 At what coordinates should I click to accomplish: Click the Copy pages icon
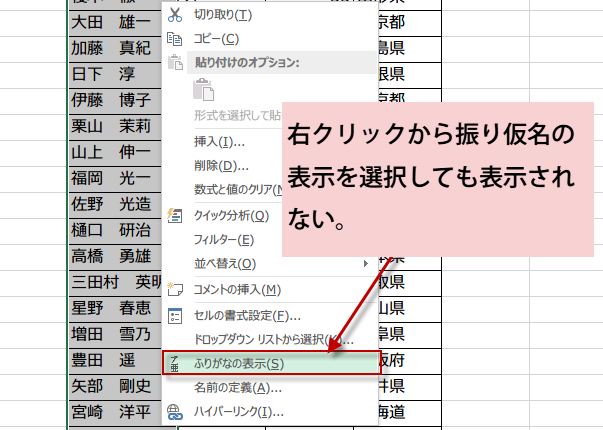(175, 39)
